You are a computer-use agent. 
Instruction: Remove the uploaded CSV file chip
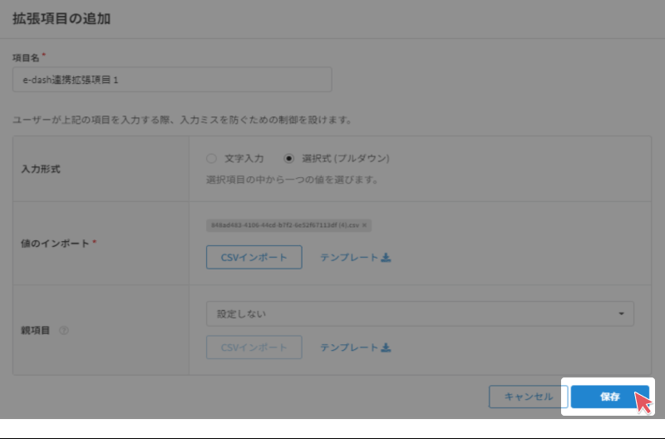coord(365,226)
